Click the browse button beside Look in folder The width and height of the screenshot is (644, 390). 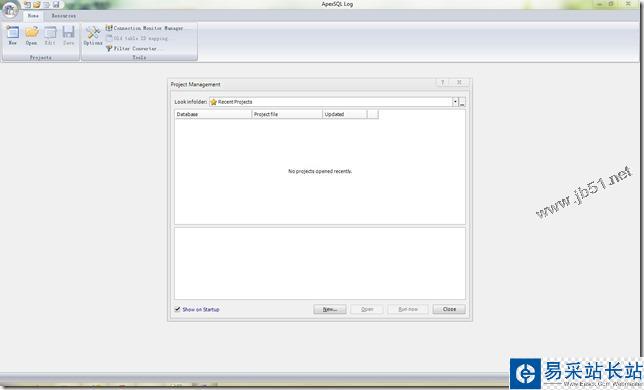click(x=462, y=102)
